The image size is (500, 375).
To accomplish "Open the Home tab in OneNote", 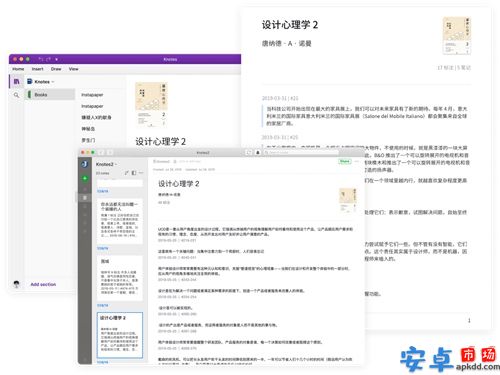I will (18, 69).
